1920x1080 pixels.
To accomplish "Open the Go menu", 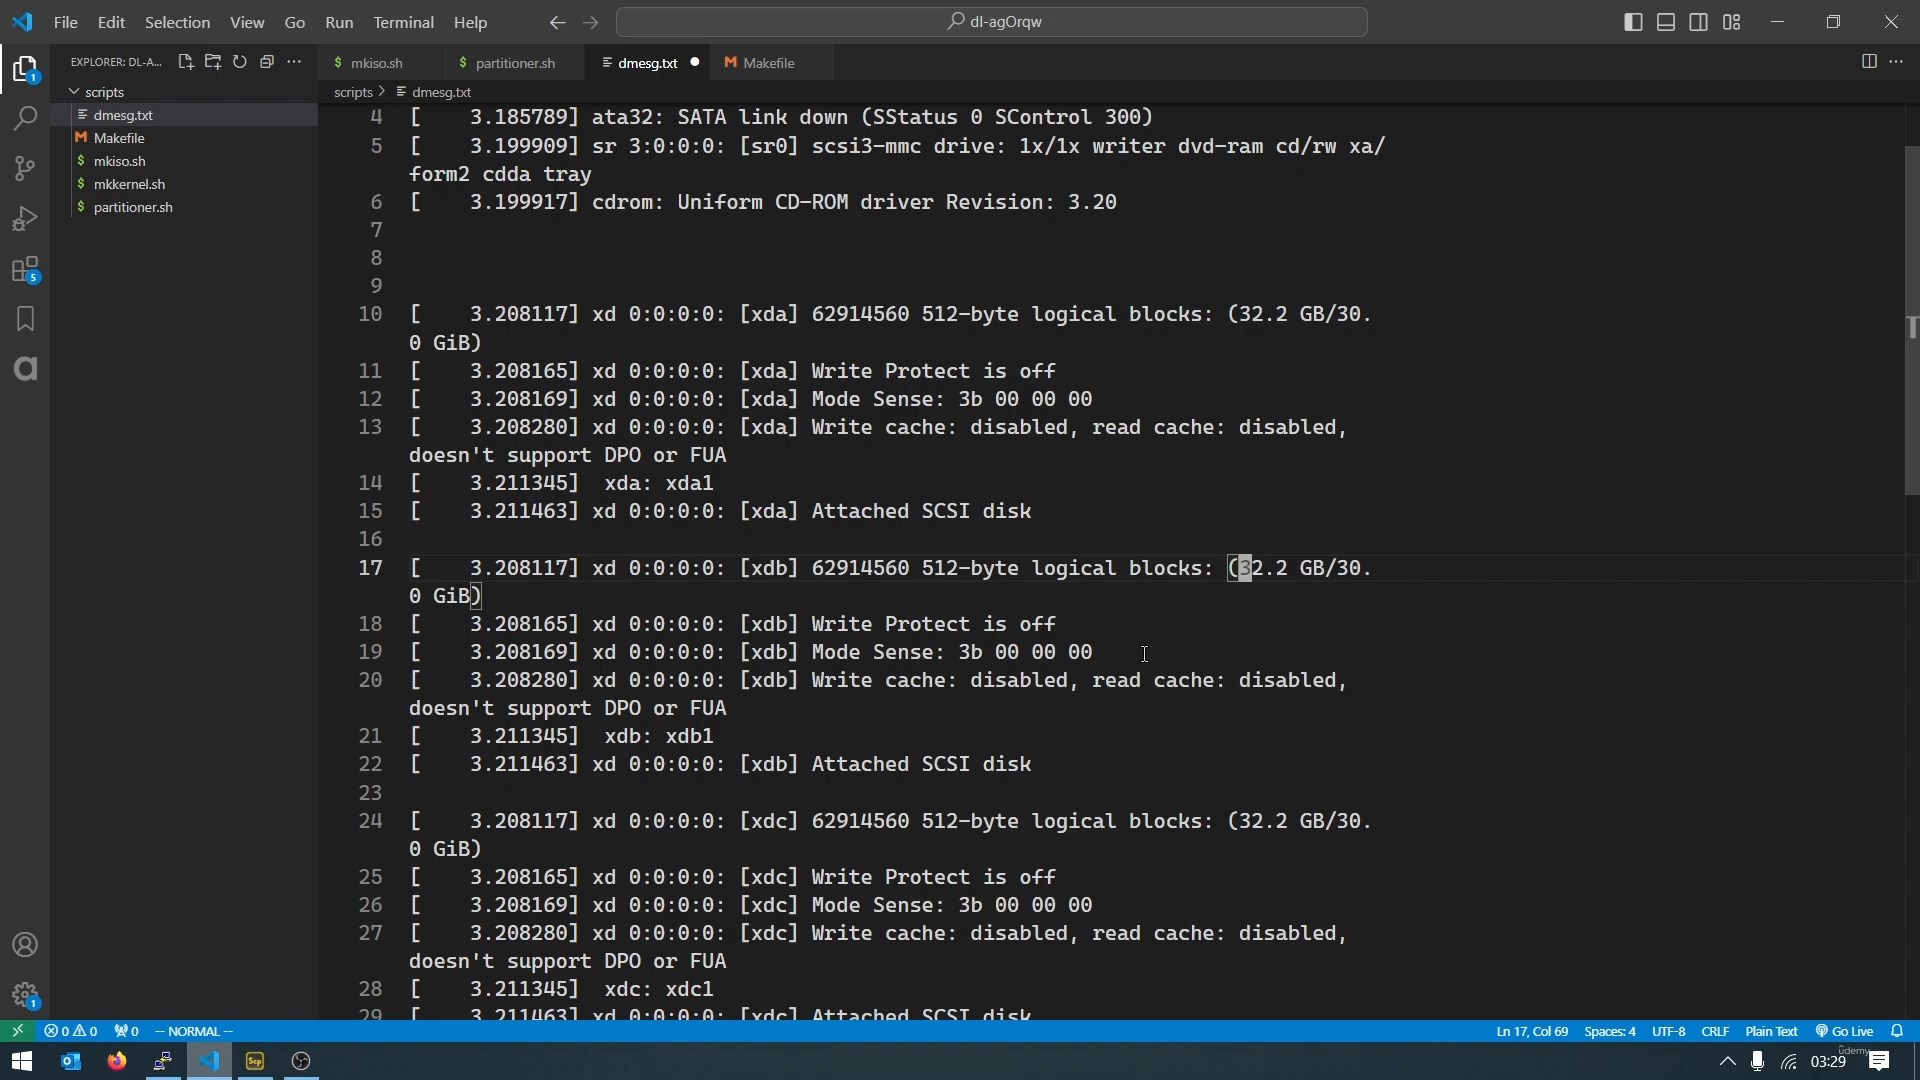I will (x=295, y=22).
